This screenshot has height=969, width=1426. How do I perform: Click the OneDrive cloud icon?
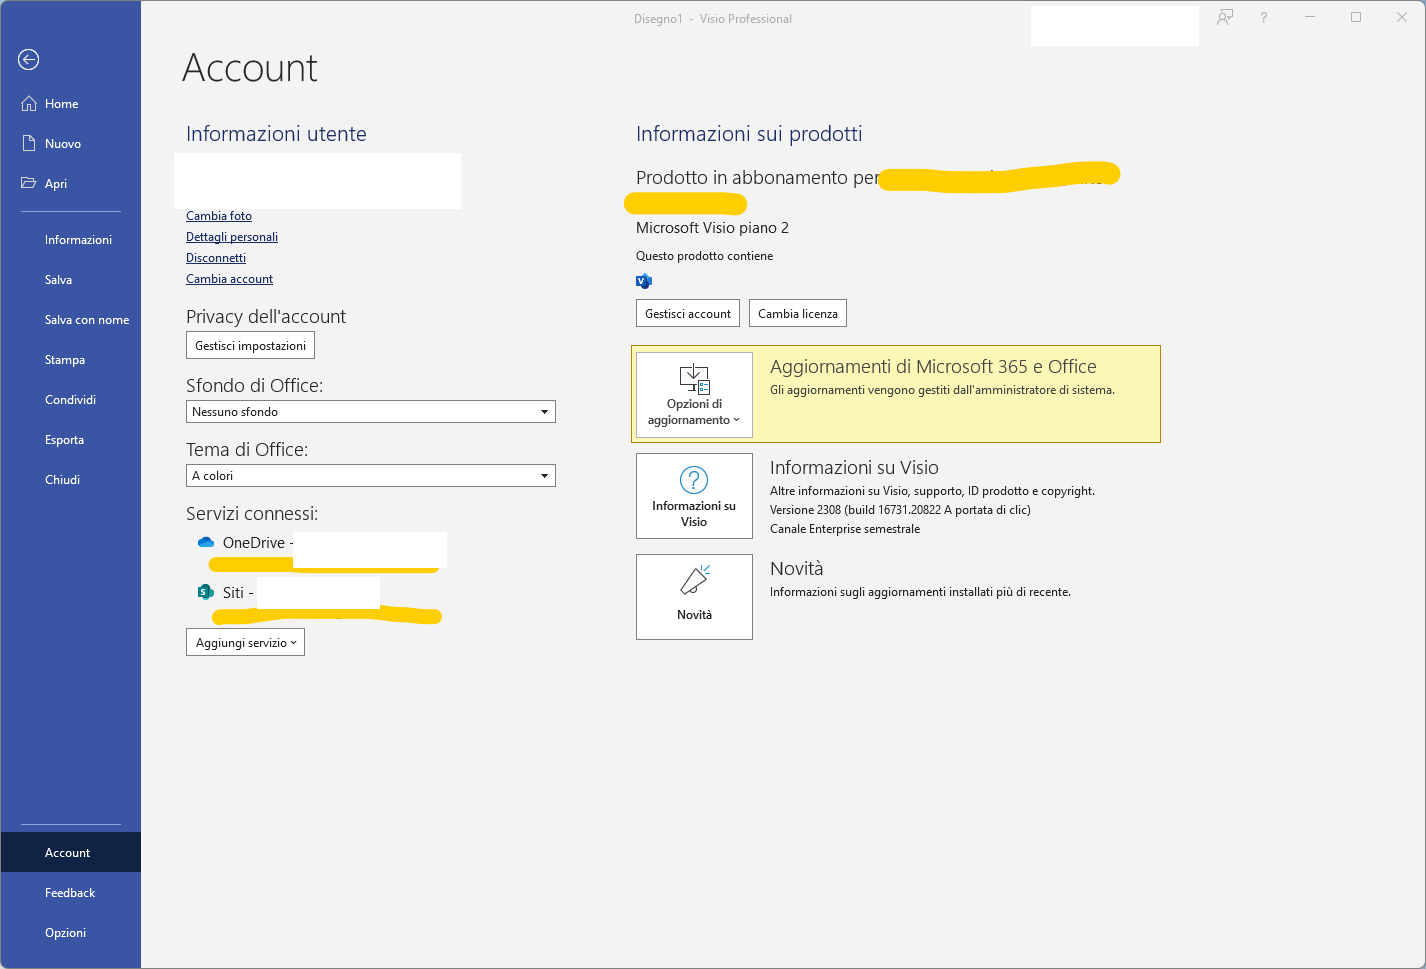(206, 542)
